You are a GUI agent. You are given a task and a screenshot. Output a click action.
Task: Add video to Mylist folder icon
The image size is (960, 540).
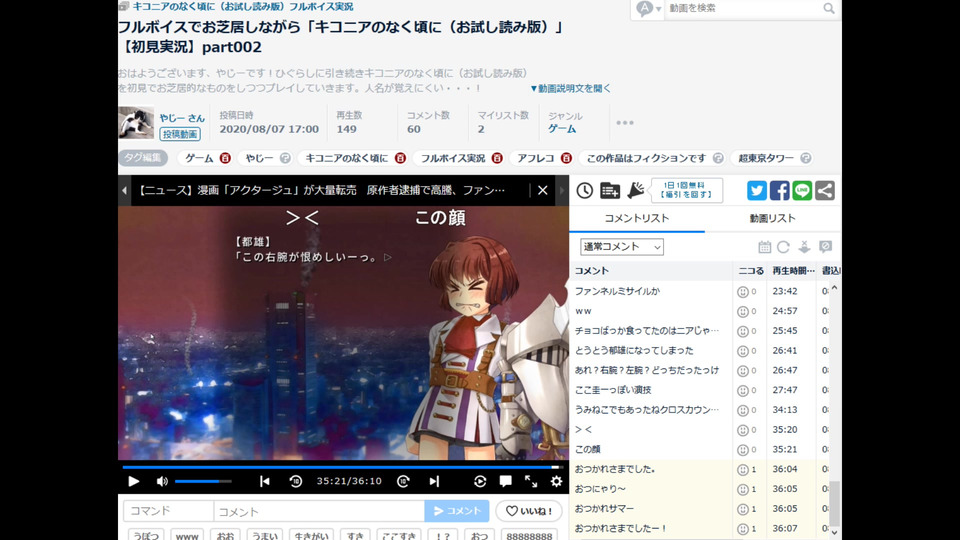pos(610,190)
